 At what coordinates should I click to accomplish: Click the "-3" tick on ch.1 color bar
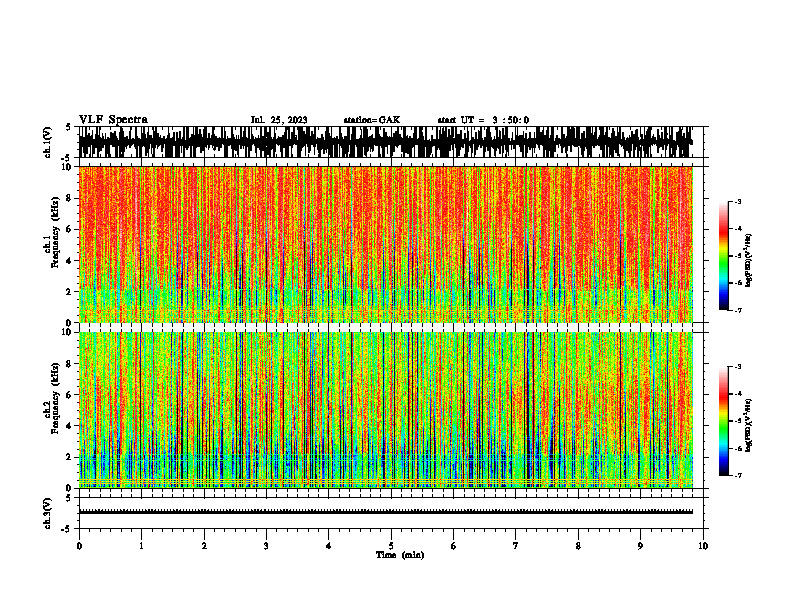tap(738, 201)
